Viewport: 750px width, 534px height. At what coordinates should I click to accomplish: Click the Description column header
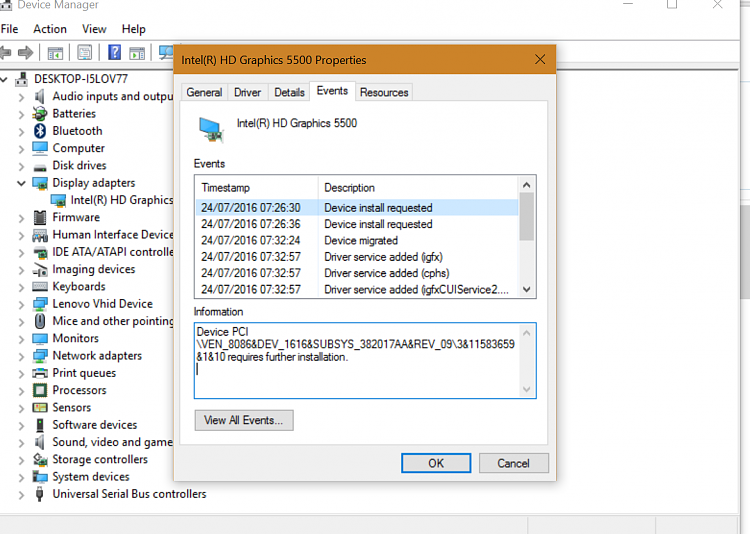(x=418, y=188)
